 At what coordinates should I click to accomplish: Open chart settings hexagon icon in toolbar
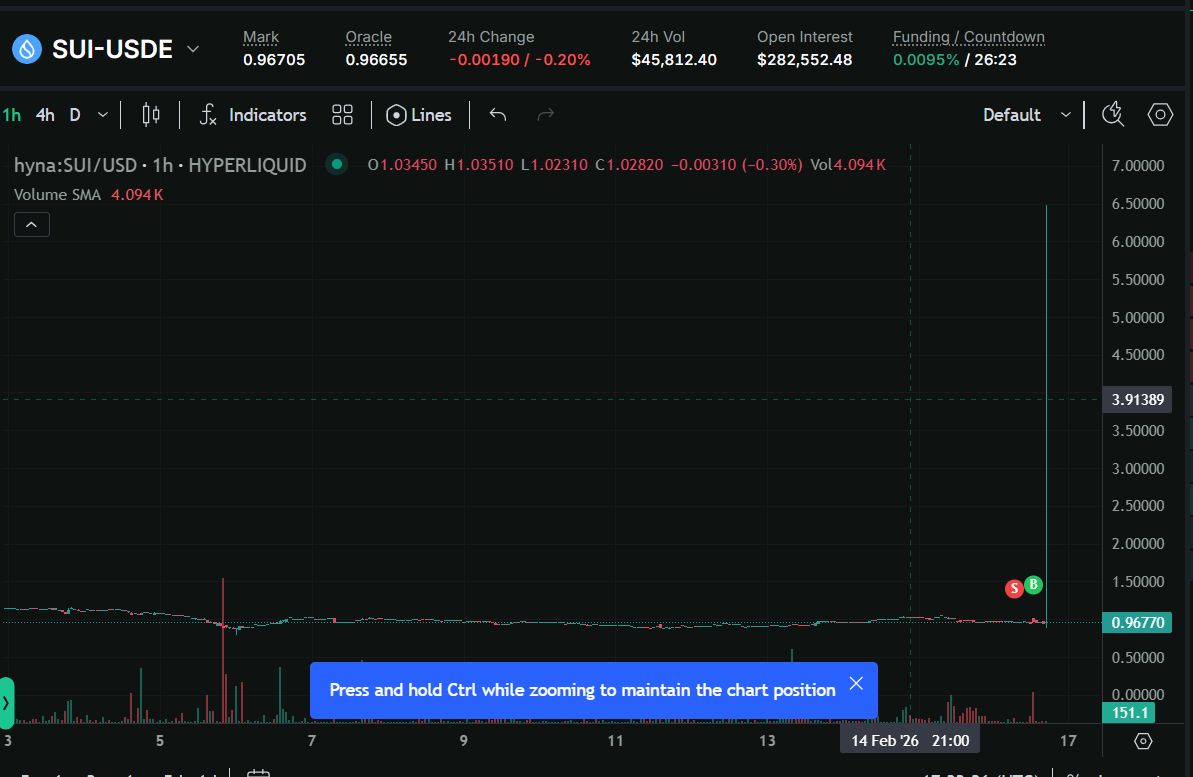[1160, 115]
